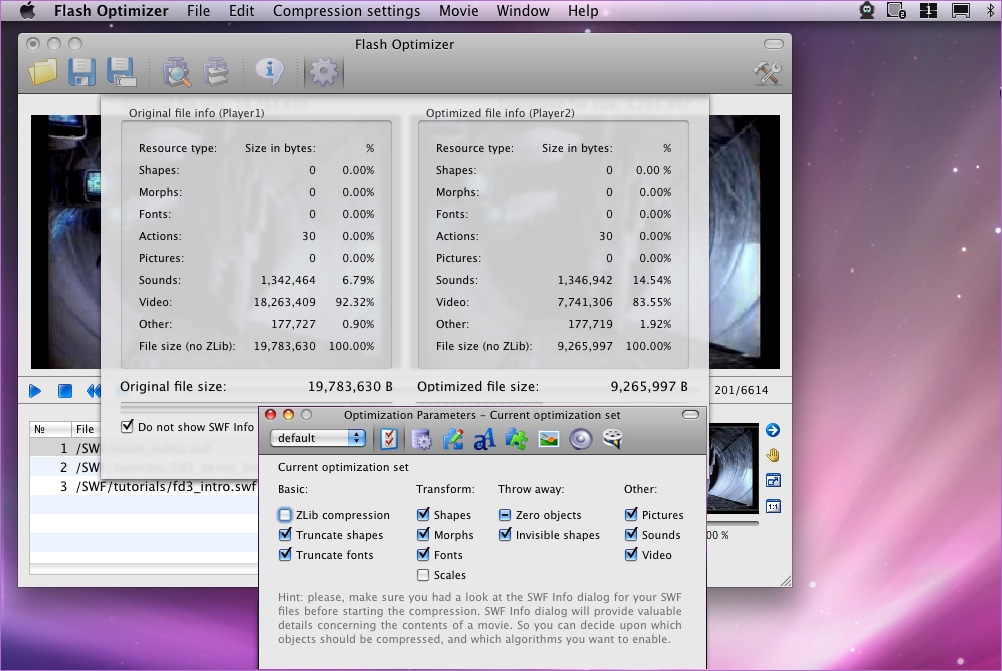Click the 'File' column header
Image resolution: width=1002 pixels, height=671 pixels.
[x=85, y=429]
